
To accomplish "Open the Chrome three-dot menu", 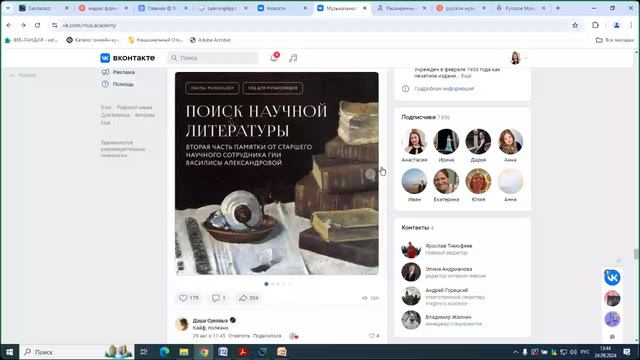I will click(631, 25).
